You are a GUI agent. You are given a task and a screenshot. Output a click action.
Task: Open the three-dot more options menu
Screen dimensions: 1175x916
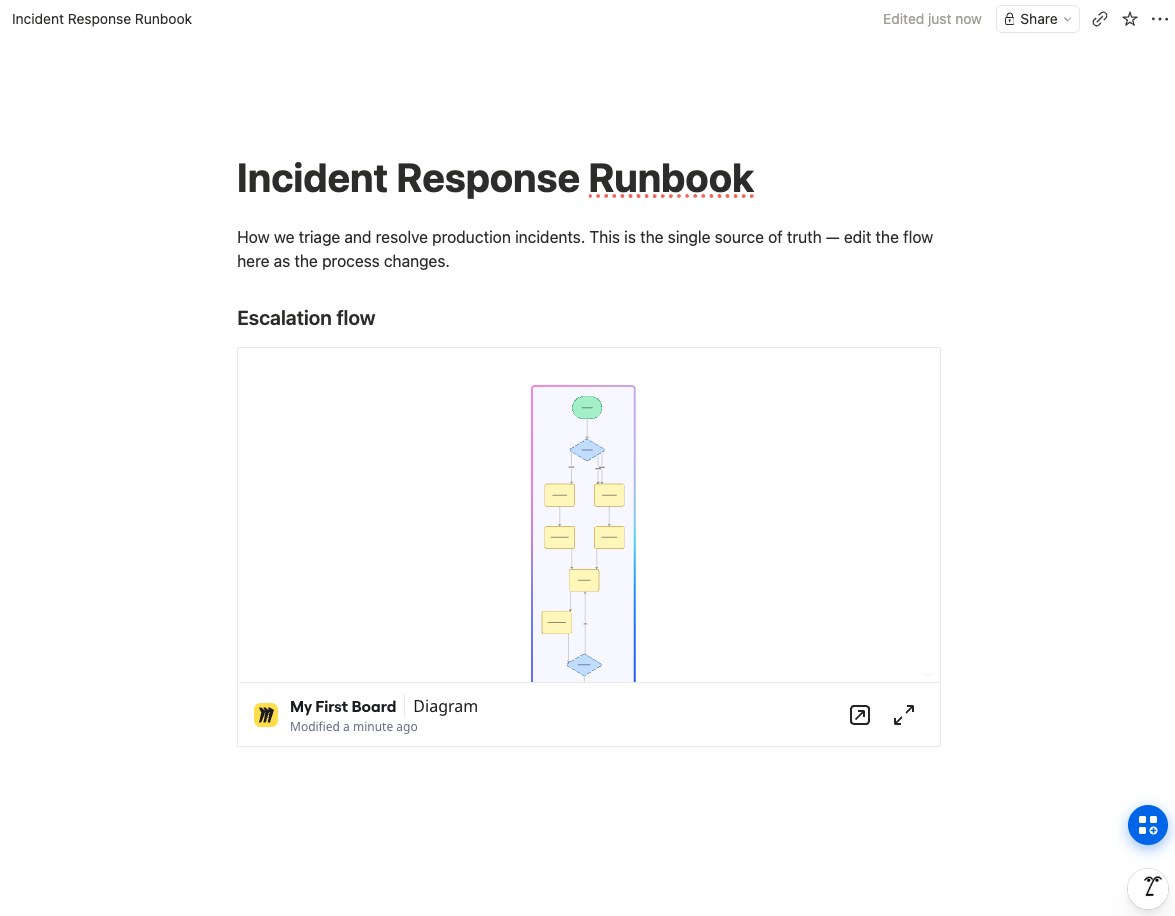tap(1159, 19)
